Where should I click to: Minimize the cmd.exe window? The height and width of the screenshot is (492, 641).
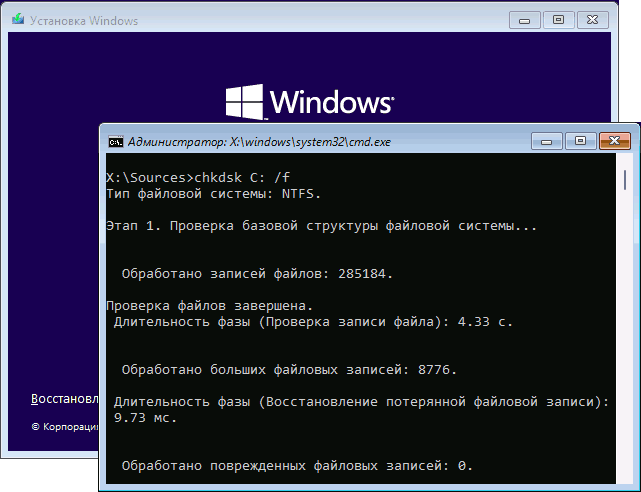(547, 141)
